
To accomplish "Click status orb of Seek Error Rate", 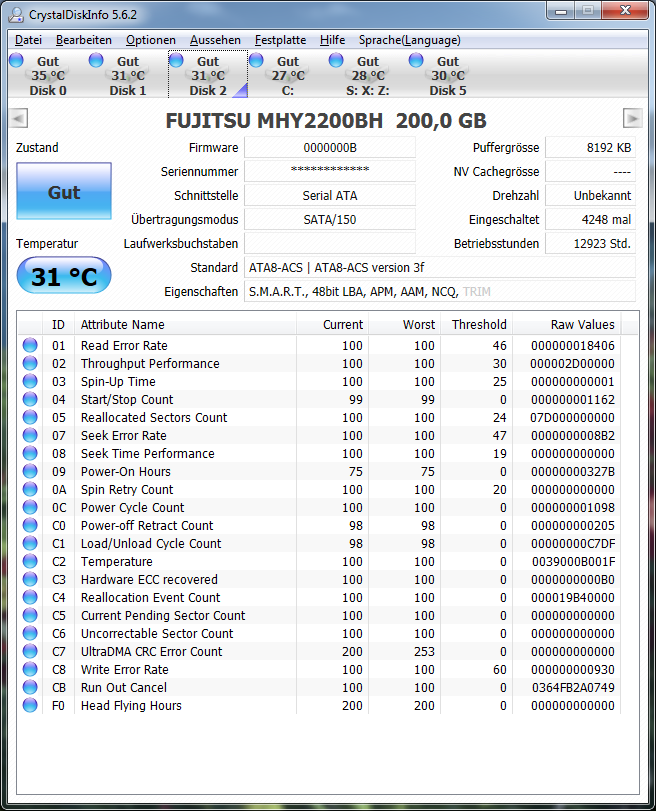I will pos(30,435).
